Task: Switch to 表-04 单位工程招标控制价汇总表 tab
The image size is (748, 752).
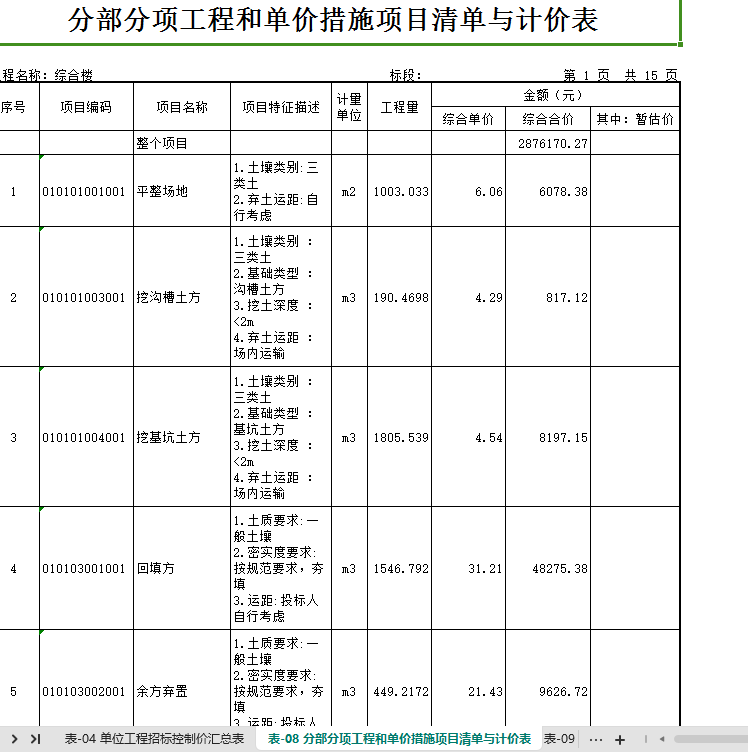Action: pyautogui.click(x=154, y=739)
